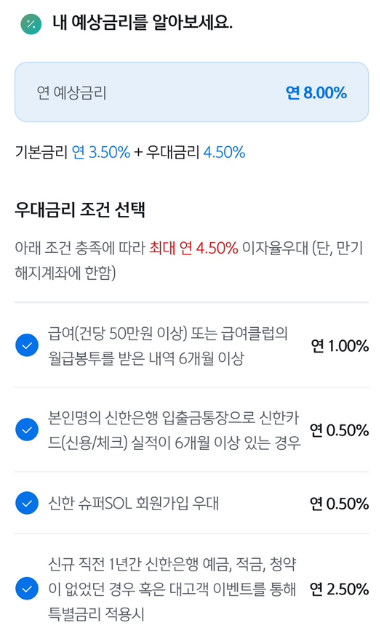Toggle the 신한 슈퍼SOL 회원가입 우대 checkbox

27,503
